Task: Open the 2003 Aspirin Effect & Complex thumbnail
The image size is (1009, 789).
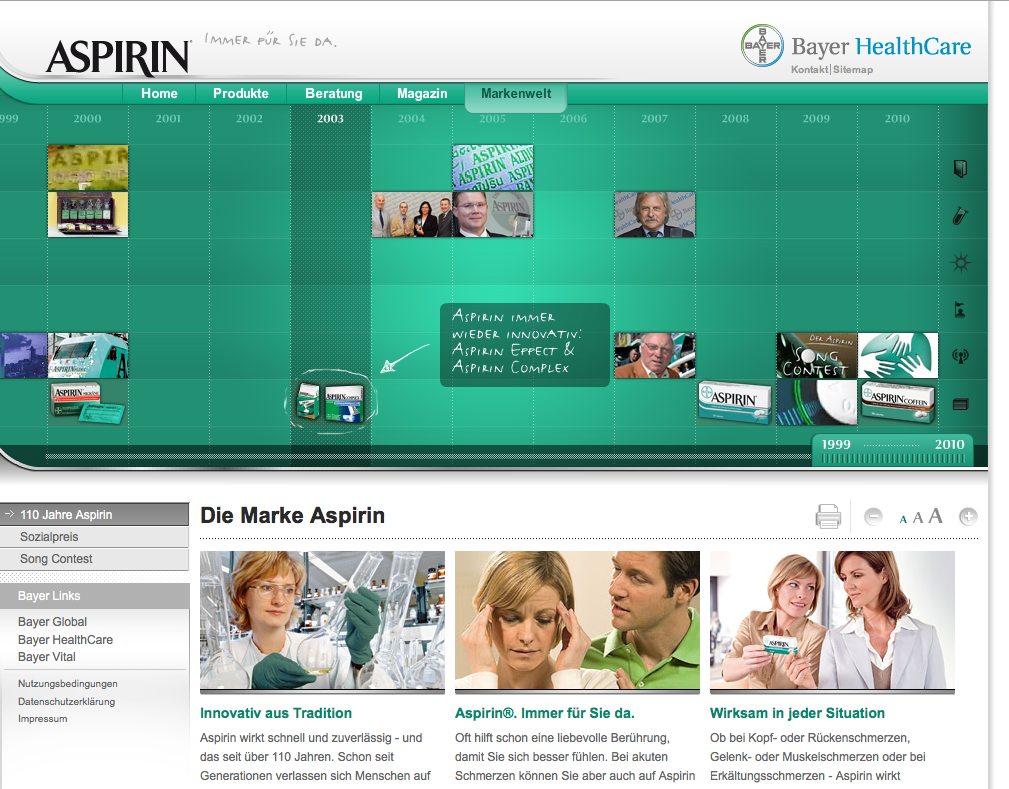Action: point(331,401)
